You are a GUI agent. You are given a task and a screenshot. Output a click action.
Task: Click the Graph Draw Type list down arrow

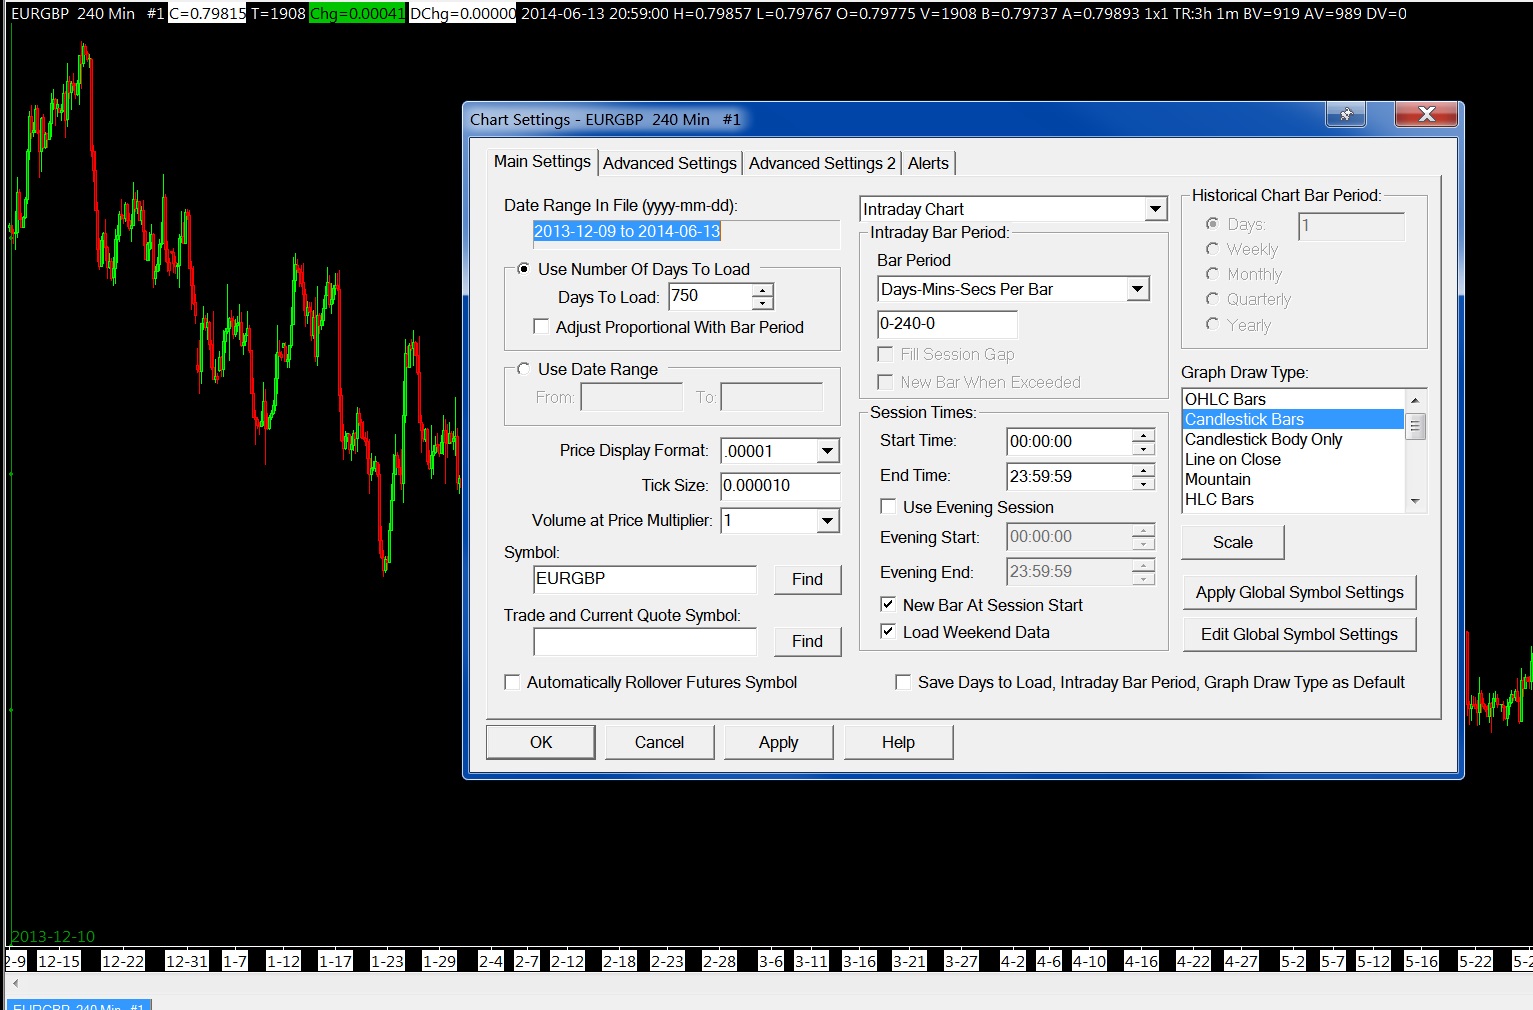1415,501
